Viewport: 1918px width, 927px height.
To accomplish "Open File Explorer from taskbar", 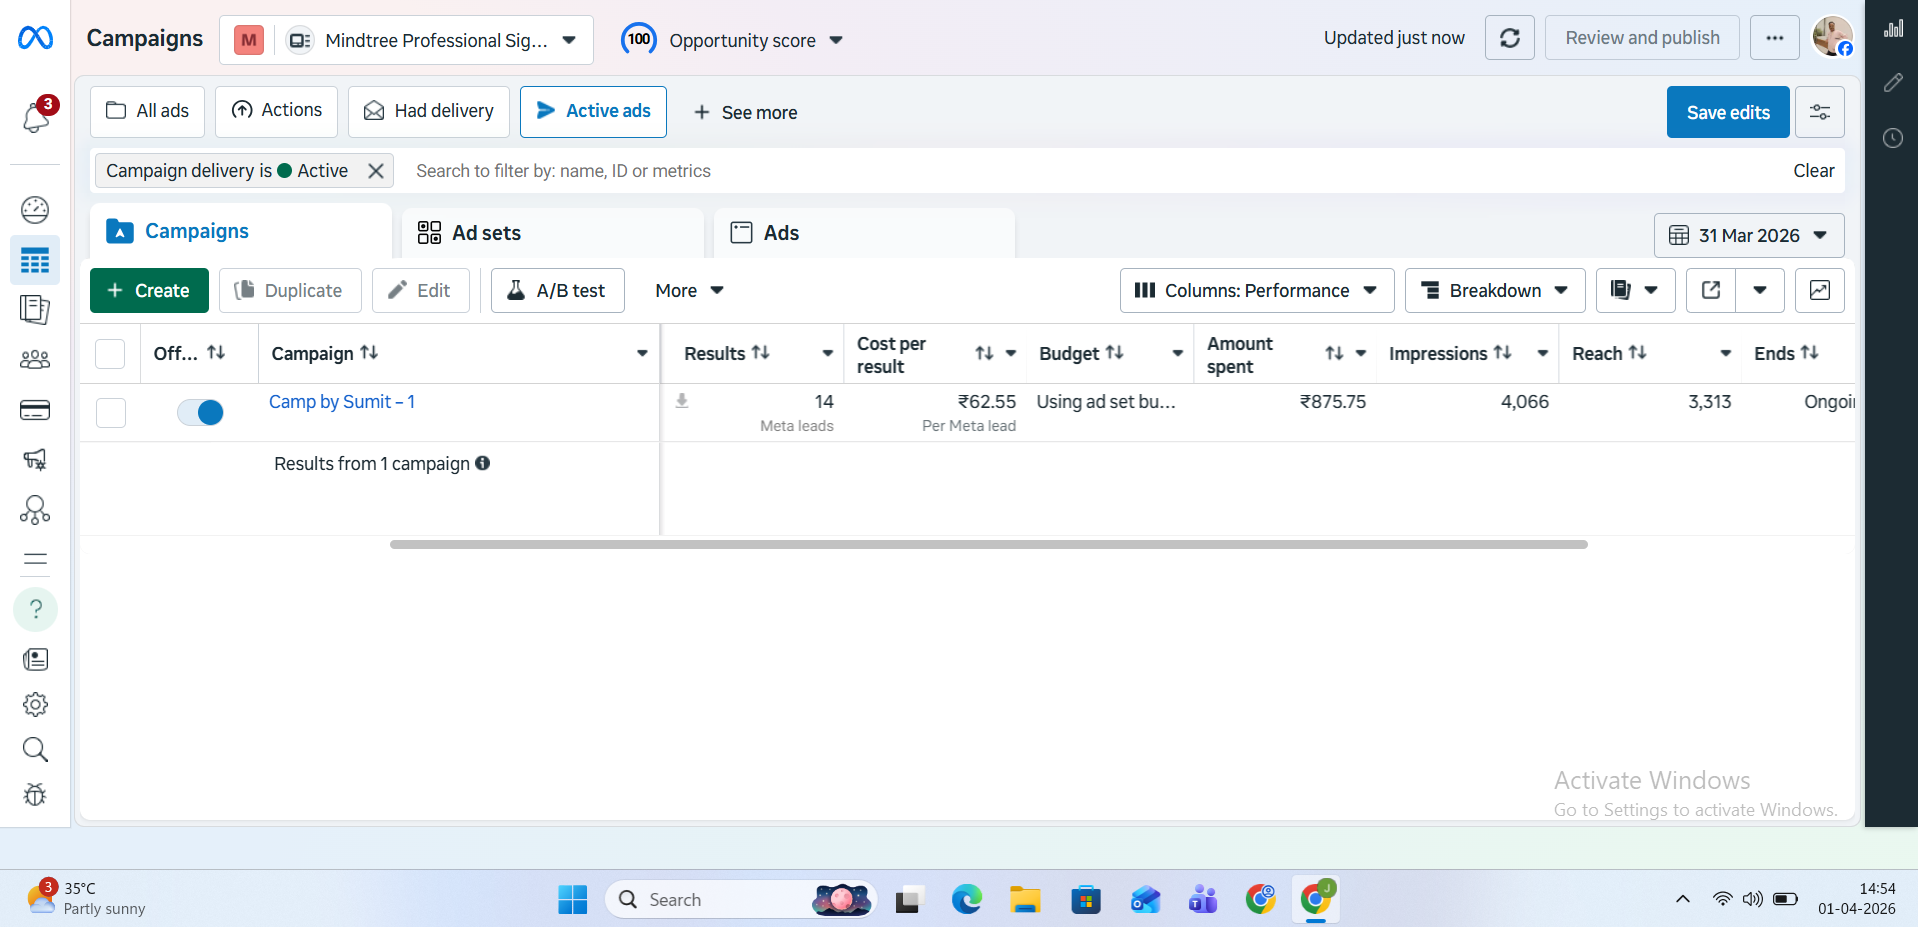I will point(1025,900).
